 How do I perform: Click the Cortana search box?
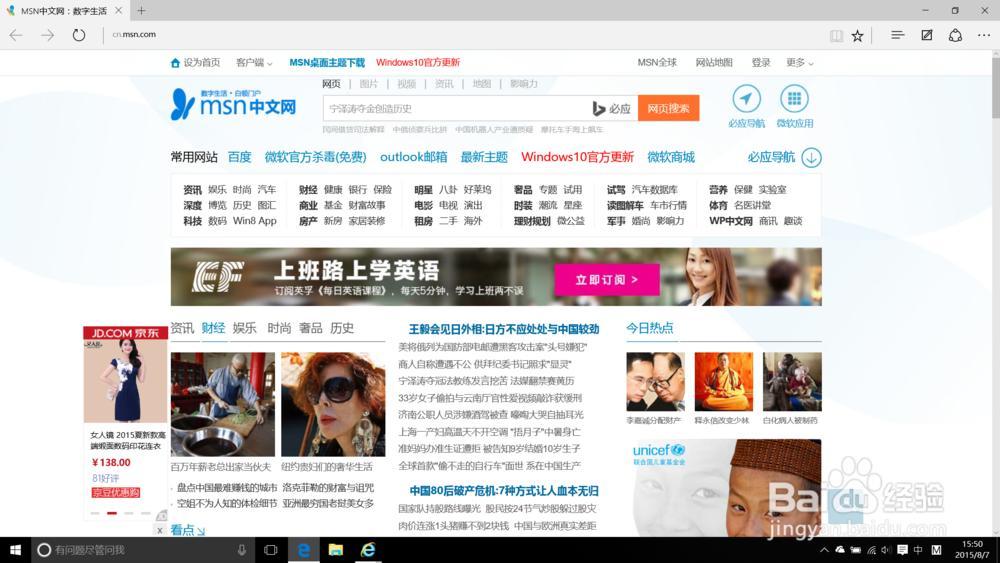[x=143, y=550]
